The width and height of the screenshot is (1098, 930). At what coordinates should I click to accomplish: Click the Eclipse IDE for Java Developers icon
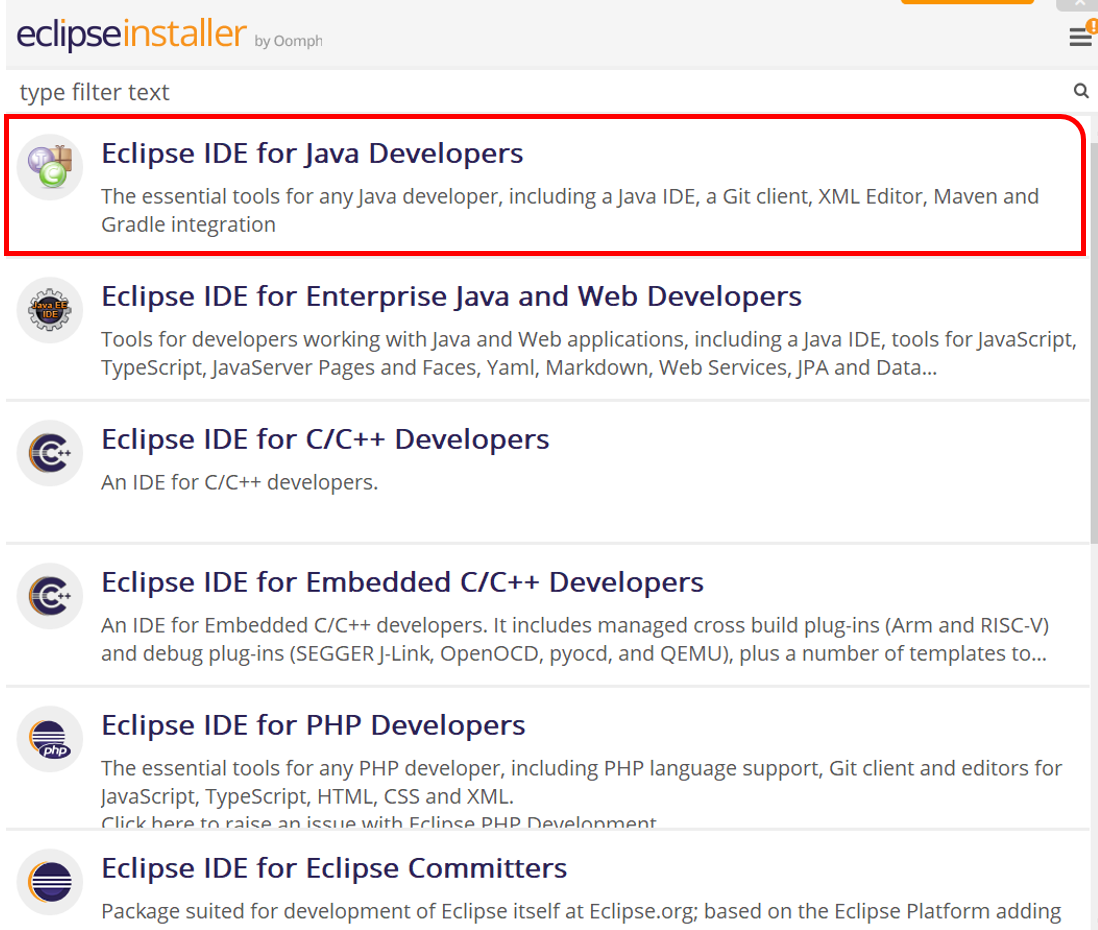point(50,167)
